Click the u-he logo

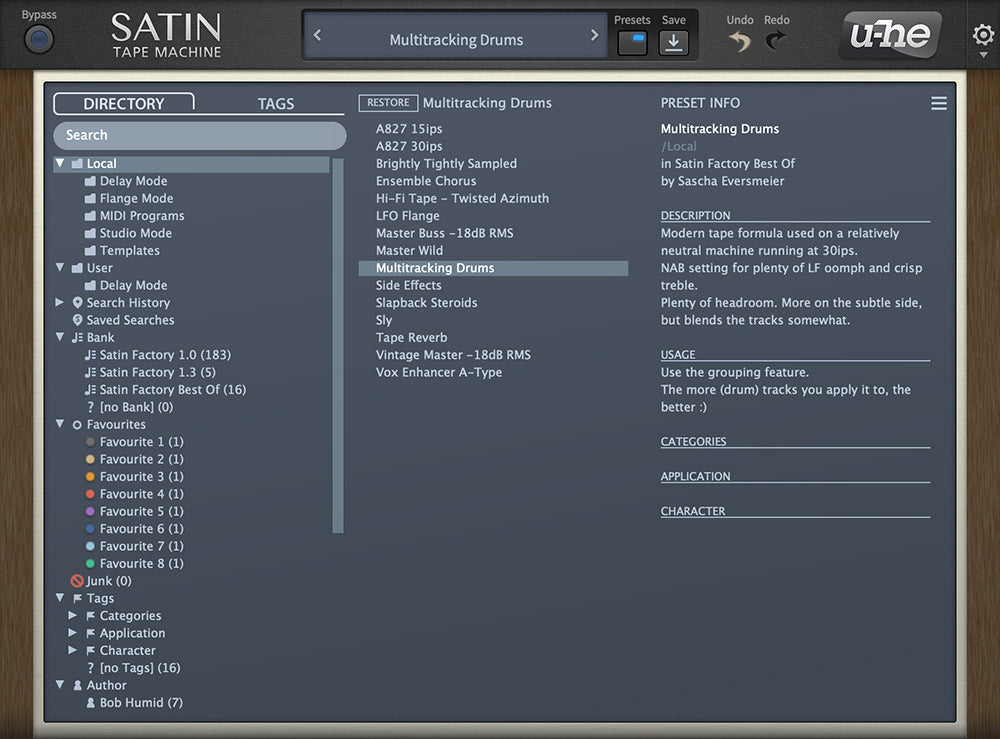coord(890,34)
